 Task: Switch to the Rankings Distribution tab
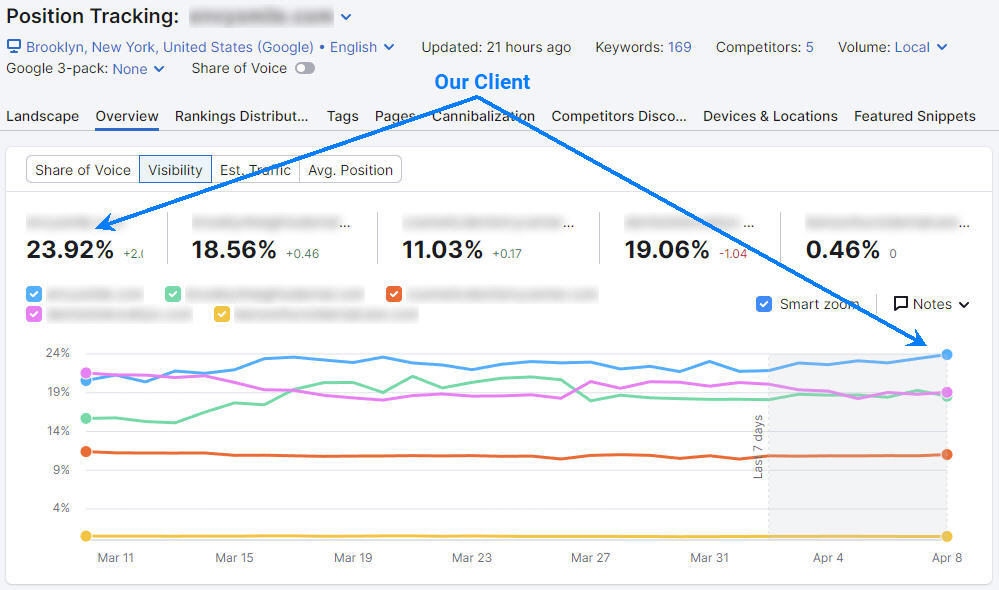(x=241, y=116)
